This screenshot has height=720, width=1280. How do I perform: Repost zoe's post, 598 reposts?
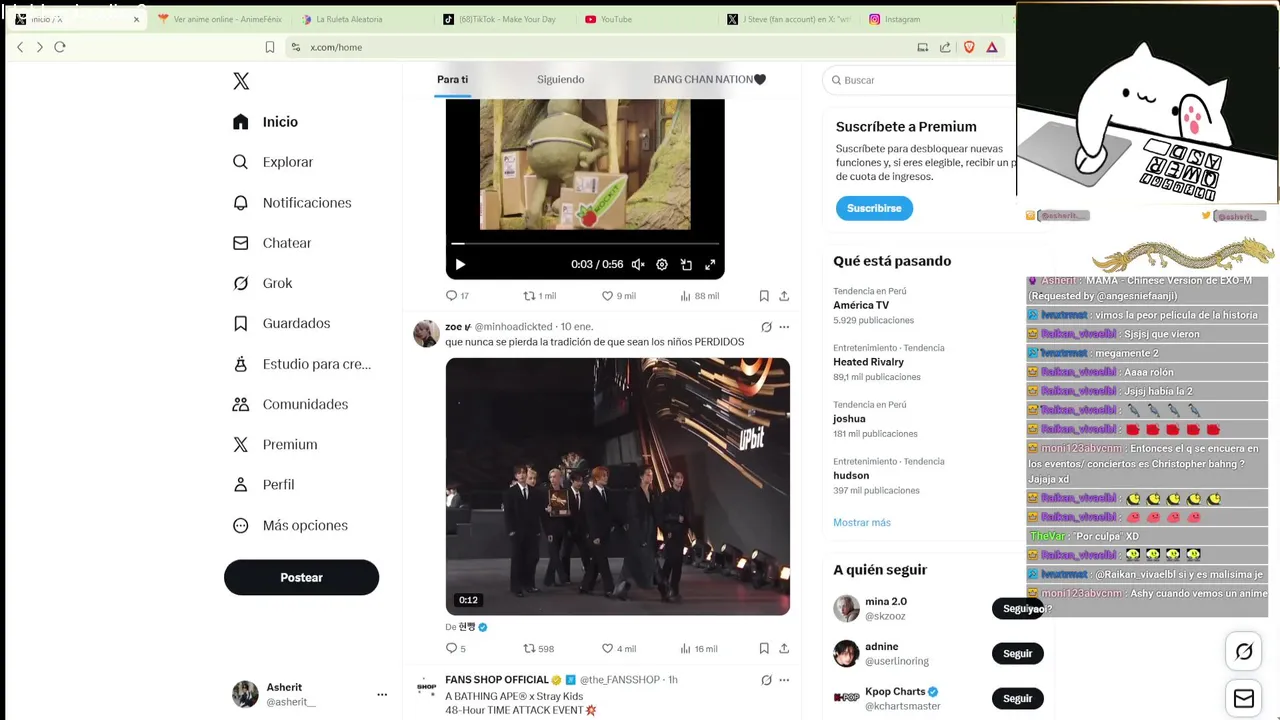click(x=539, y=649)
